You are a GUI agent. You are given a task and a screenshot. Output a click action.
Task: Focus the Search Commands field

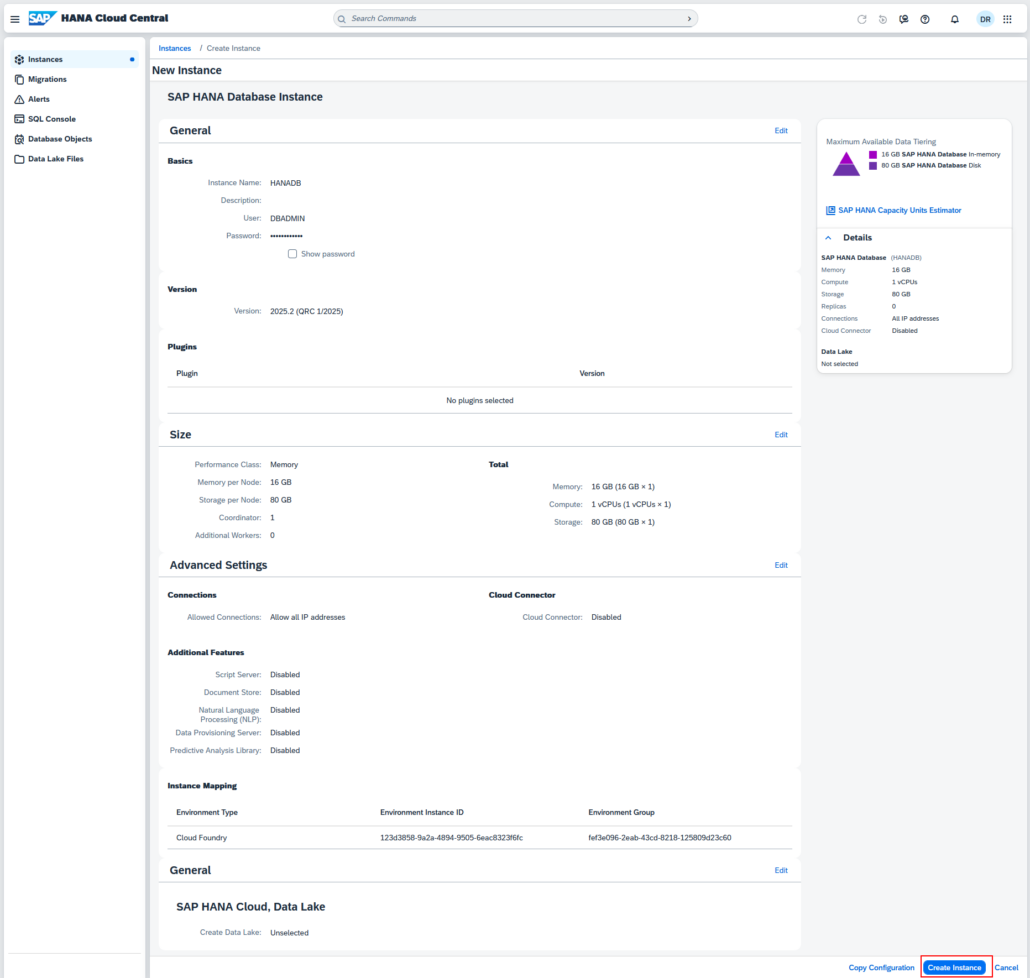515,19
